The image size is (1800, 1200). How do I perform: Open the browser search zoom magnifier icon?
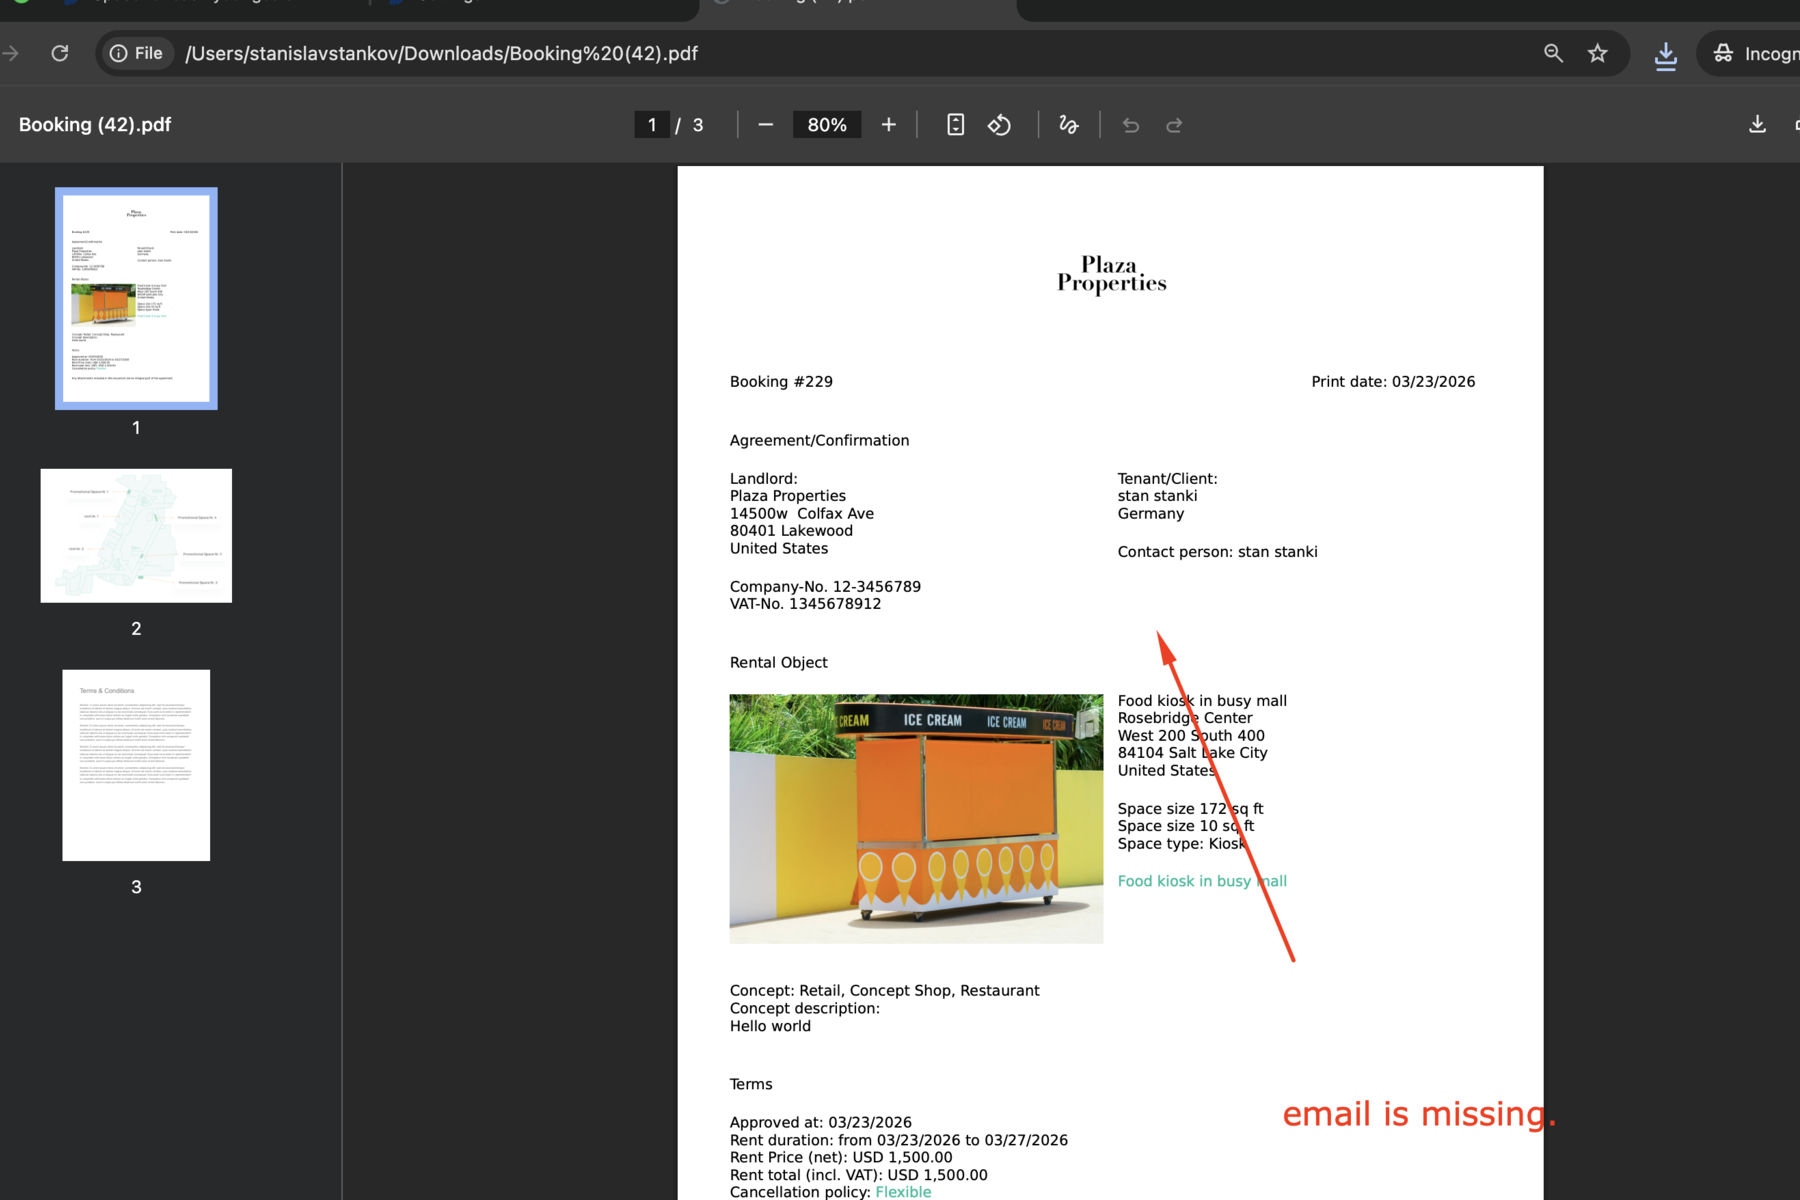click(1553, 53)
